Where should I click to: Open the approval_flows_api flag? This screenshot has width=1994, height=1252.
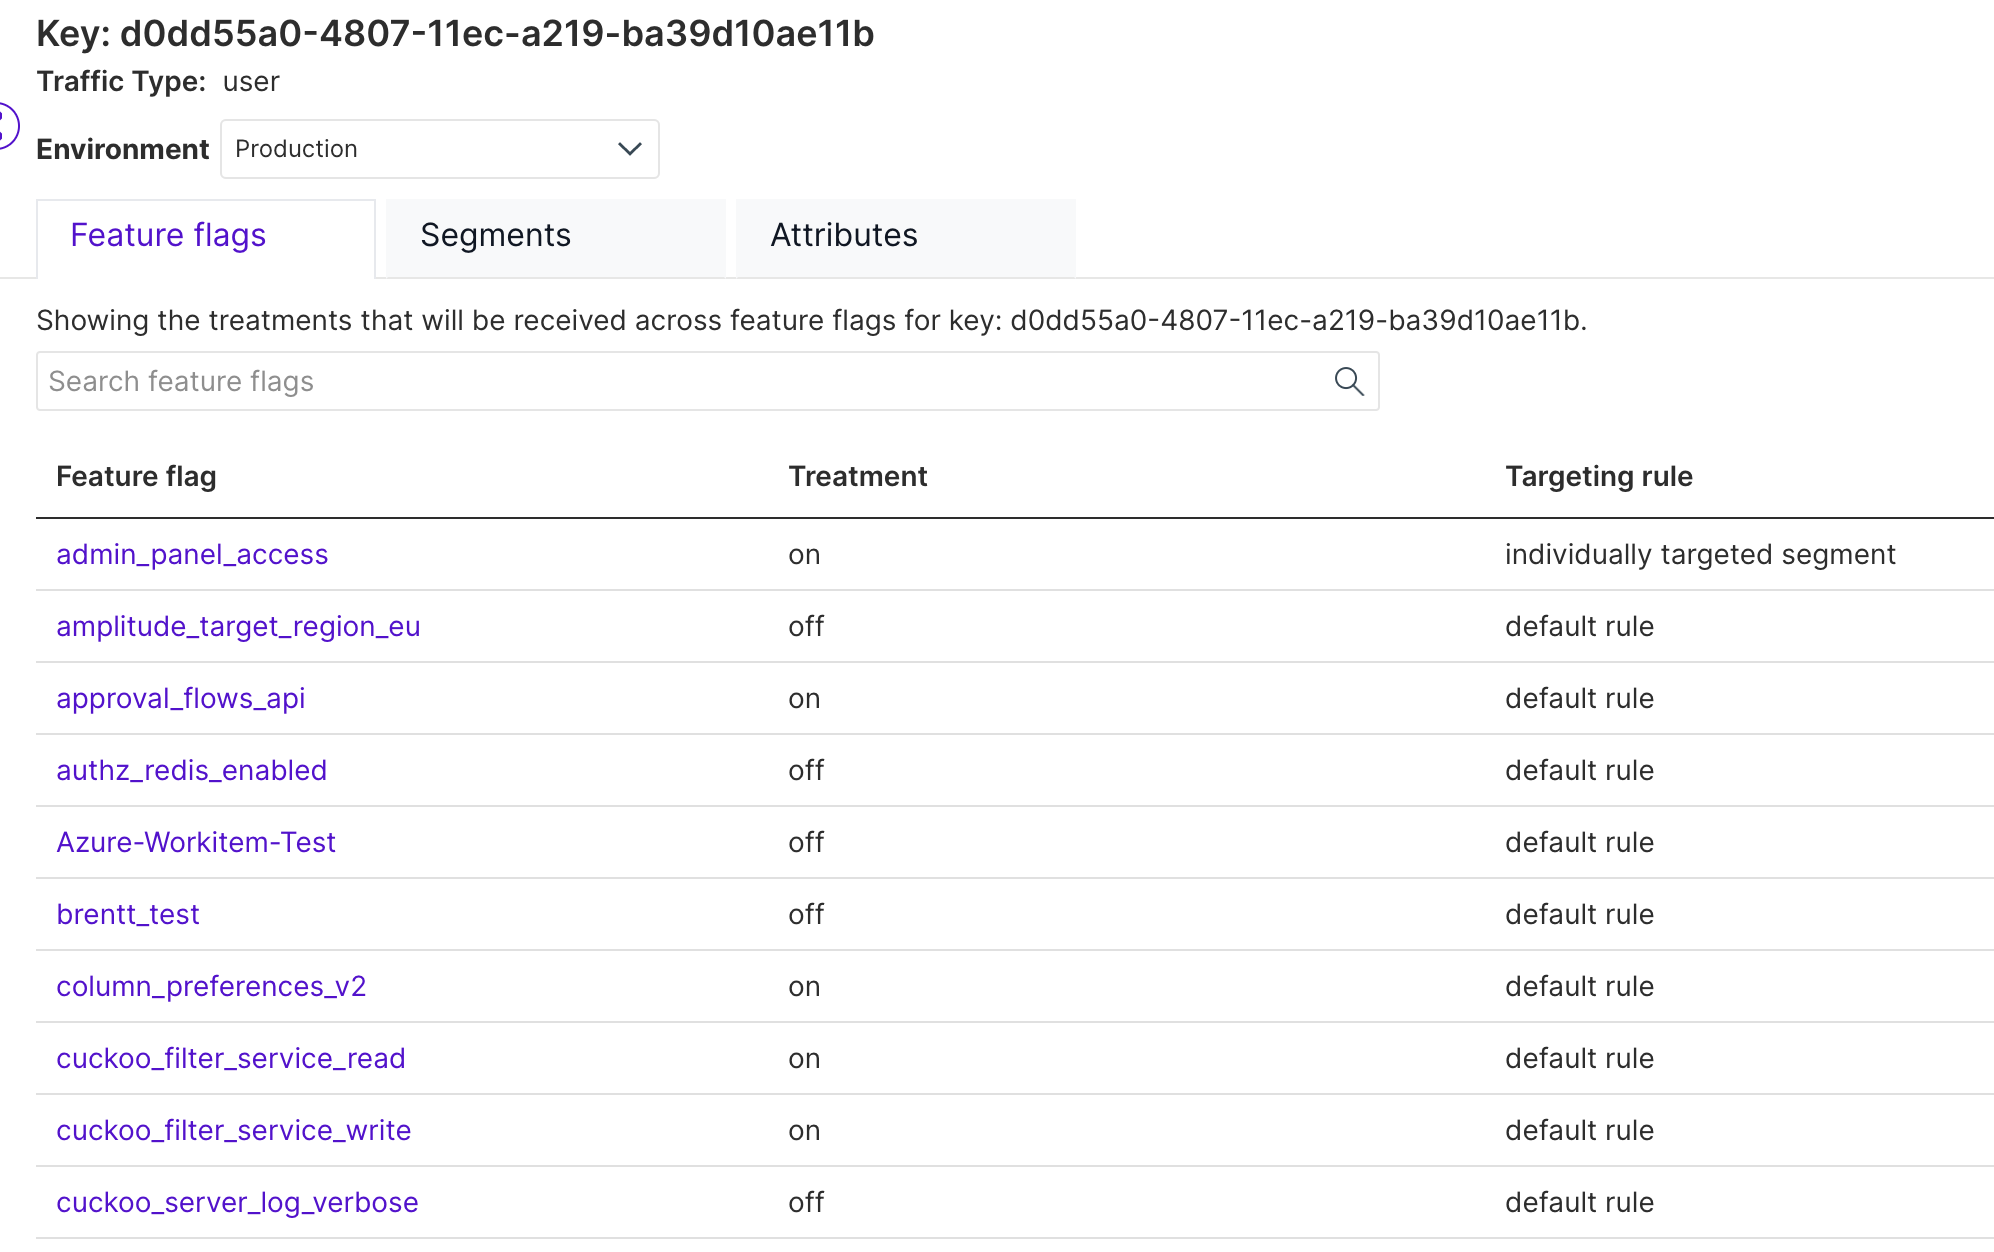(x=180, y=698)
